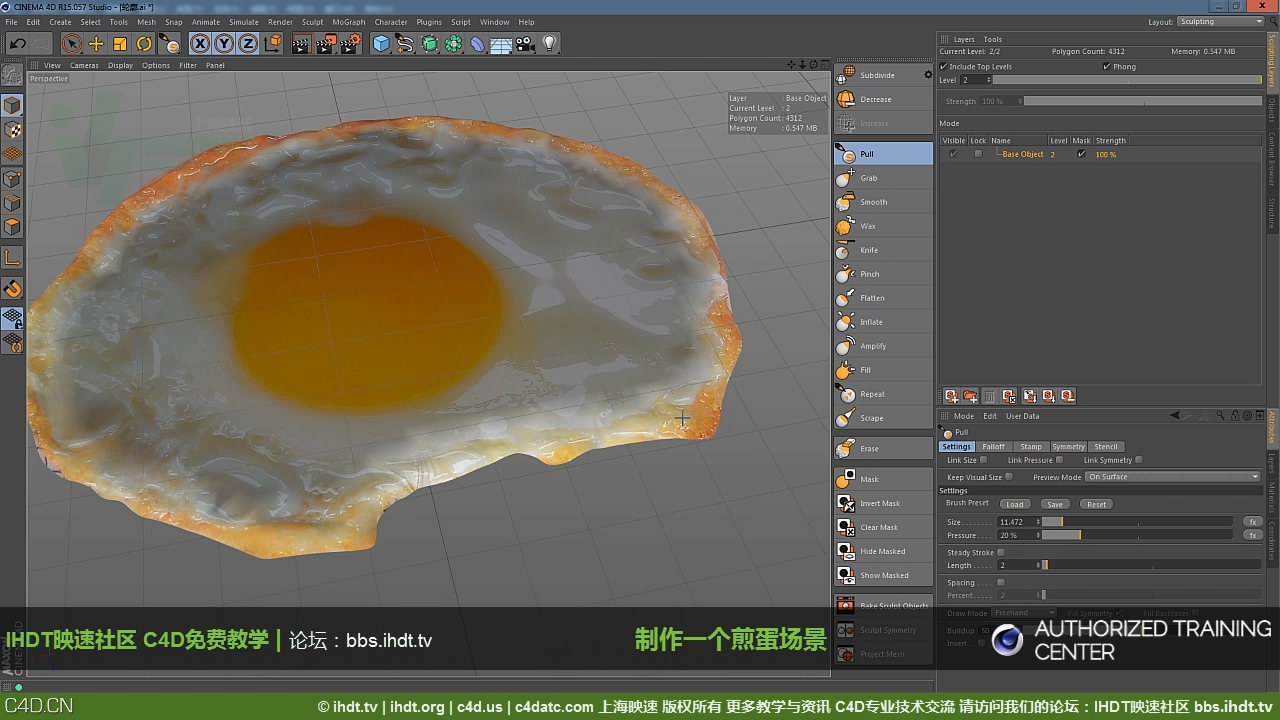The width and height of the screenshot is (1280, 720).
Task: Toggle X axis lock
Action: click(x=200, y=44)
